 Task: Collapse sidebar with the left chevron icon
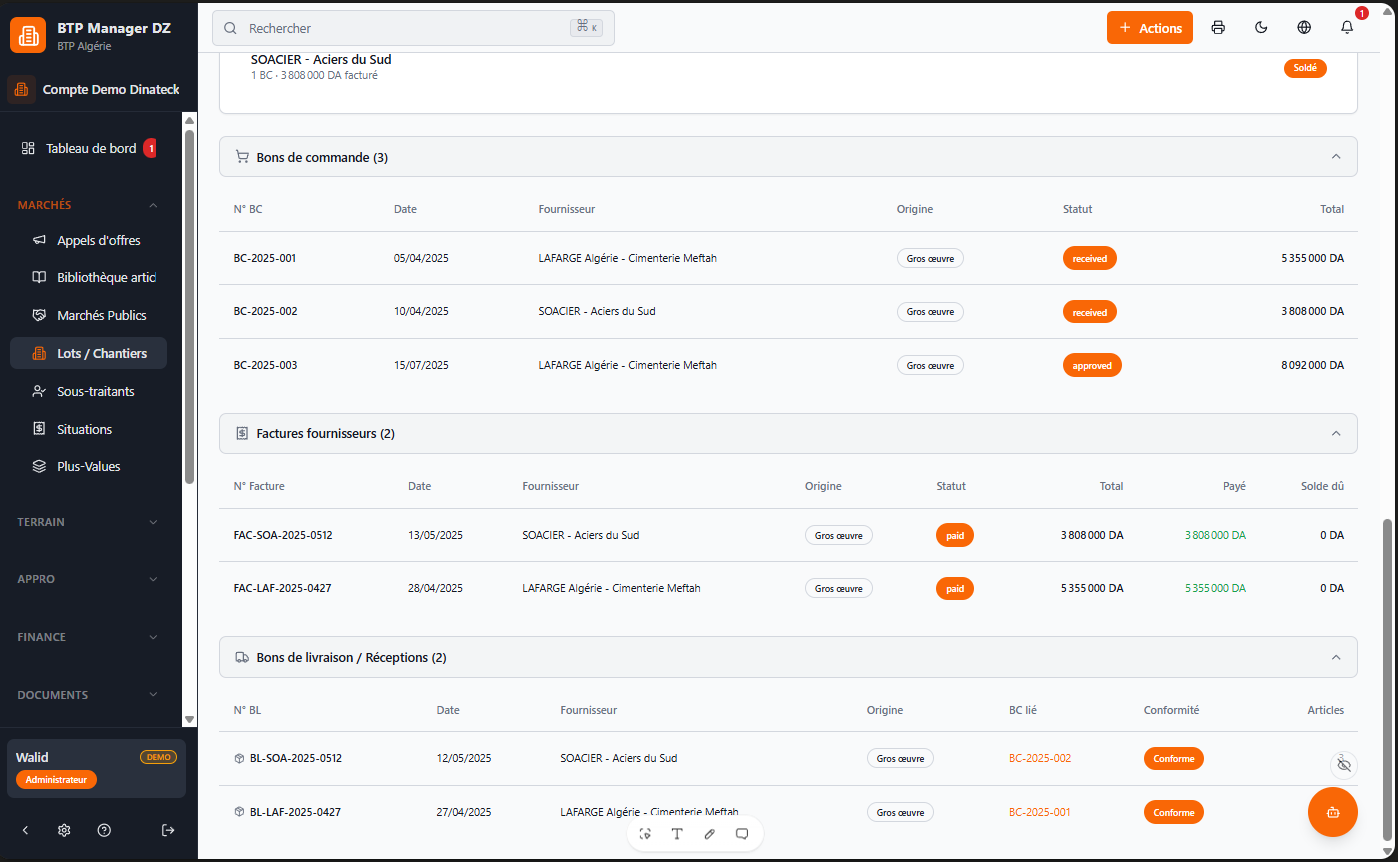(x=26, y=830)
